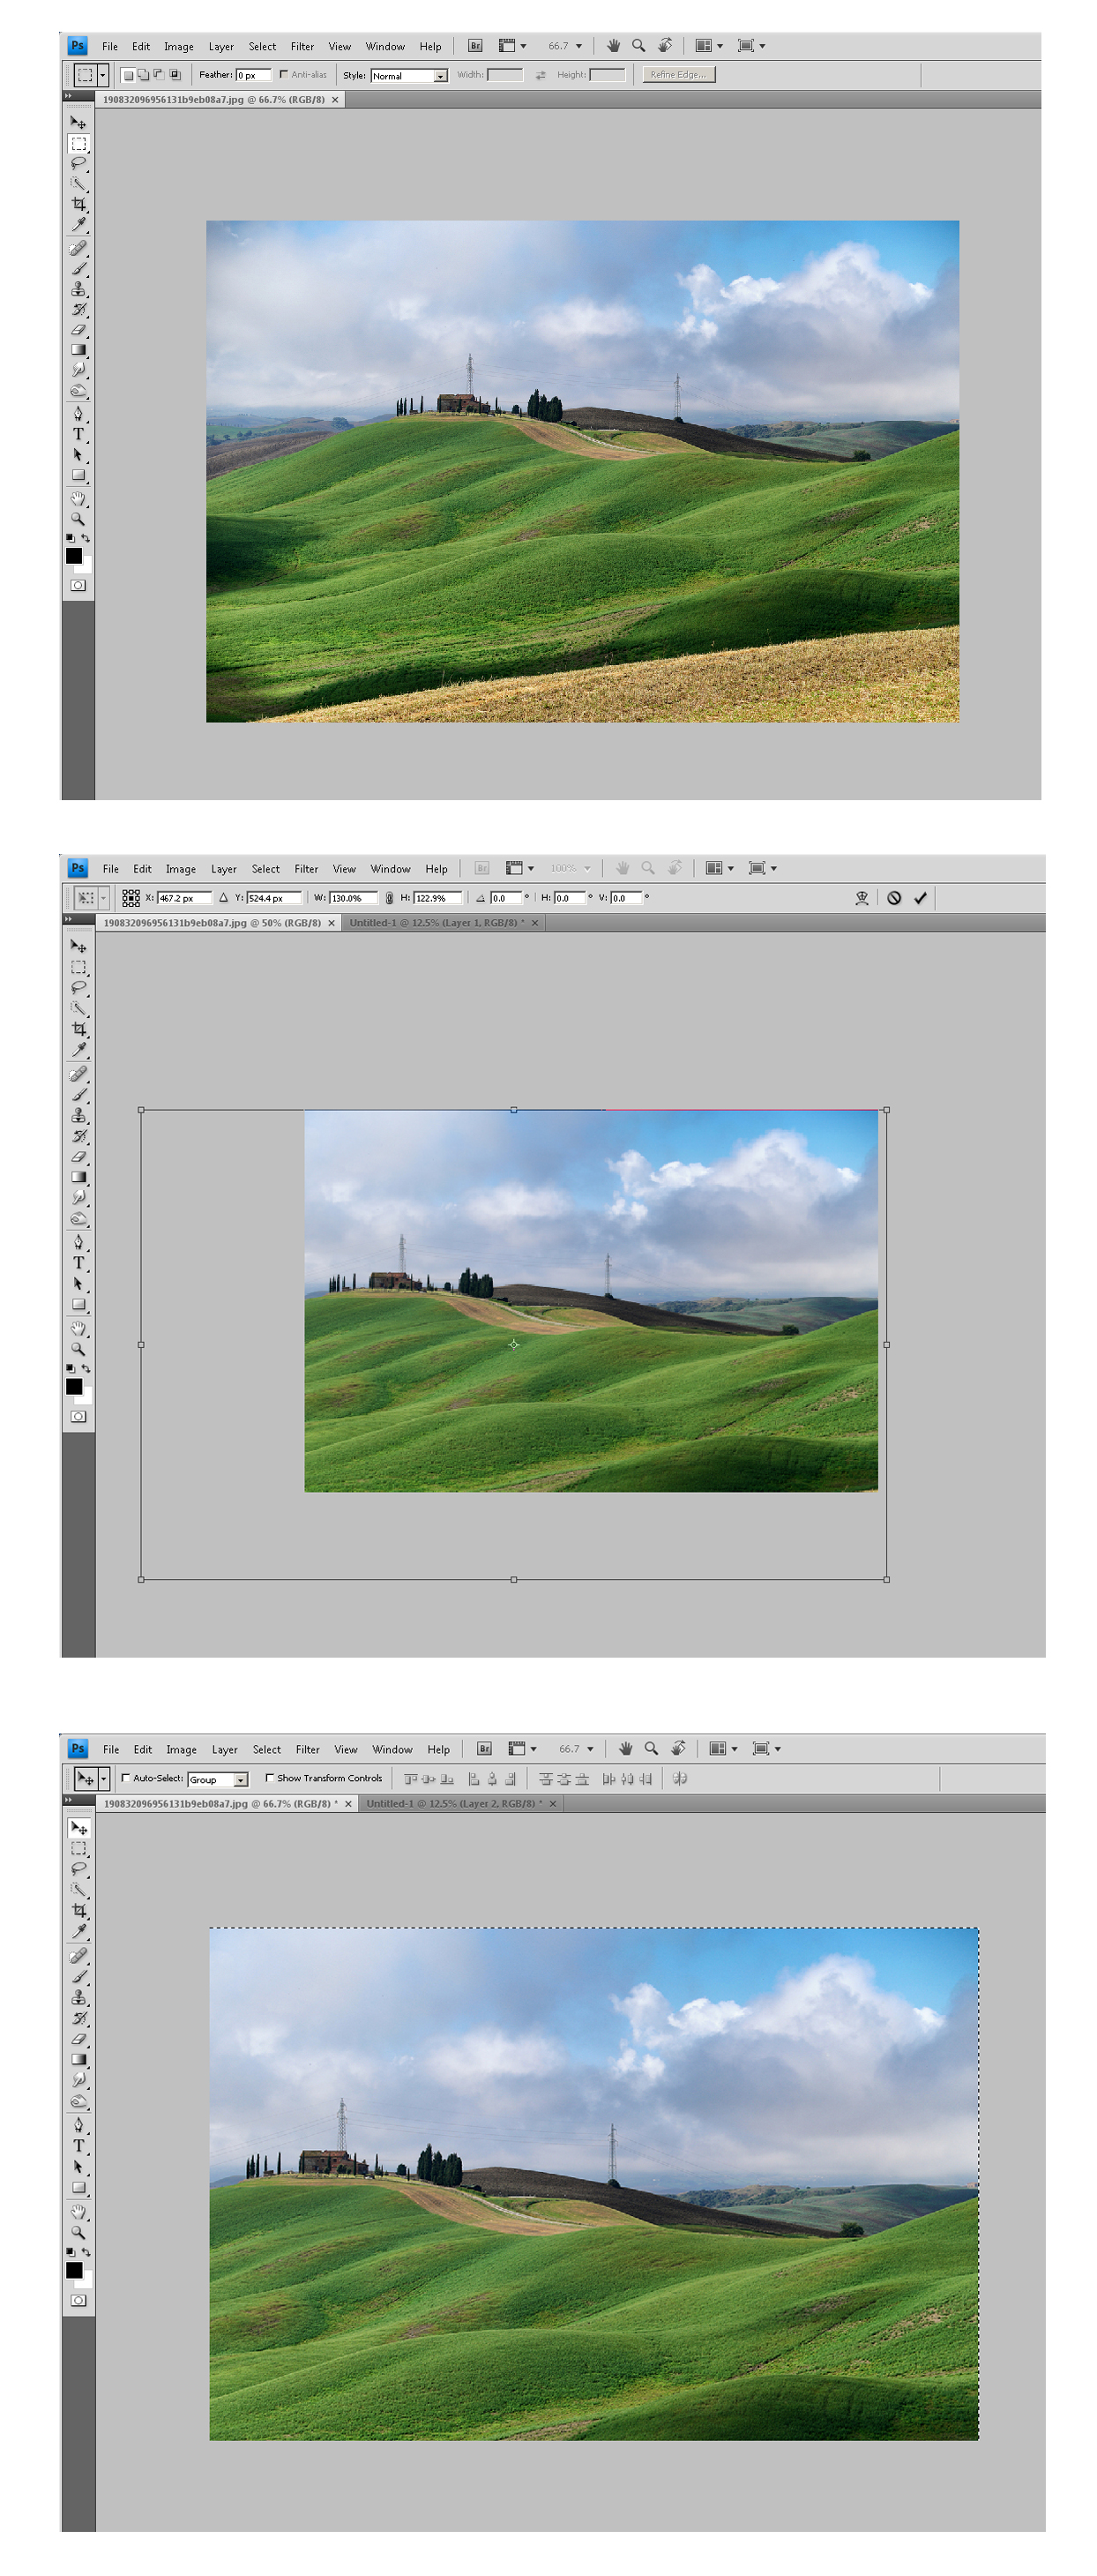Click the chain link maintain aspect ratio icon
Viewport: 1097px width, 2576px height.
point(389,898)
